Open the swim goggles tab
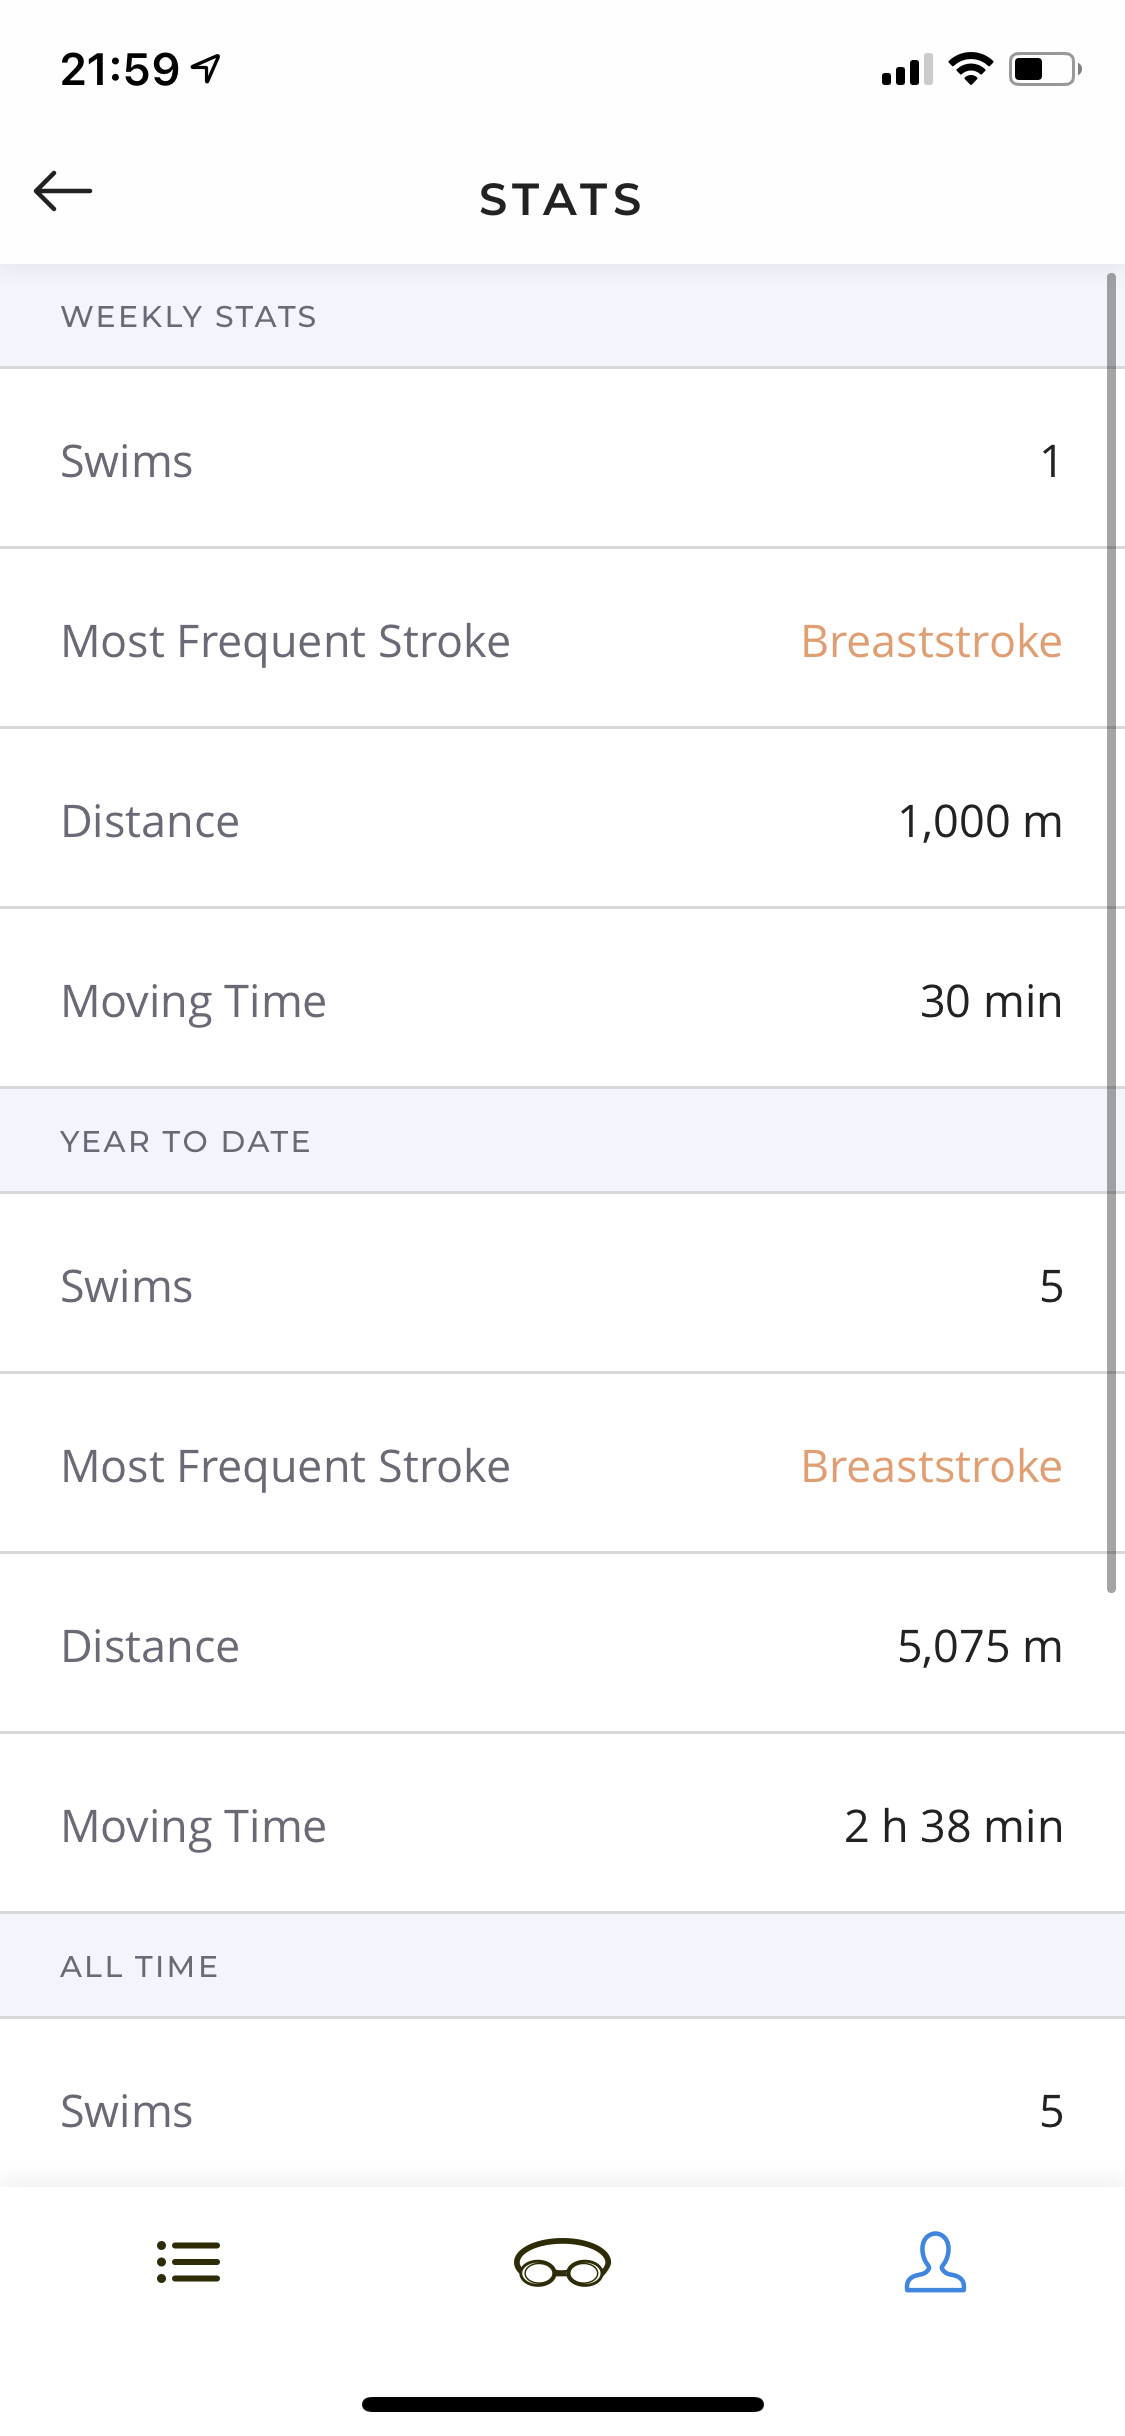 (562, 2262)
